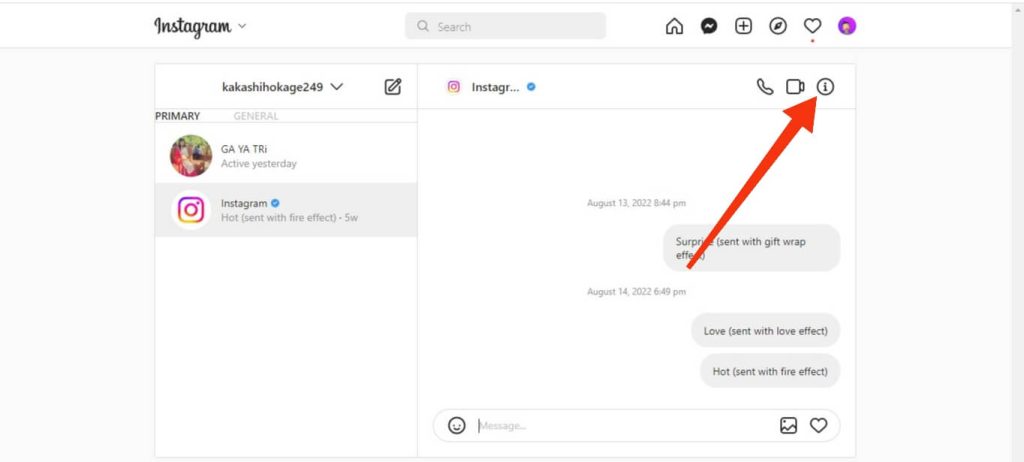1024x462 pixels.
Task: Open the profile avatar in top bar
Action: (x=847, y=26)
